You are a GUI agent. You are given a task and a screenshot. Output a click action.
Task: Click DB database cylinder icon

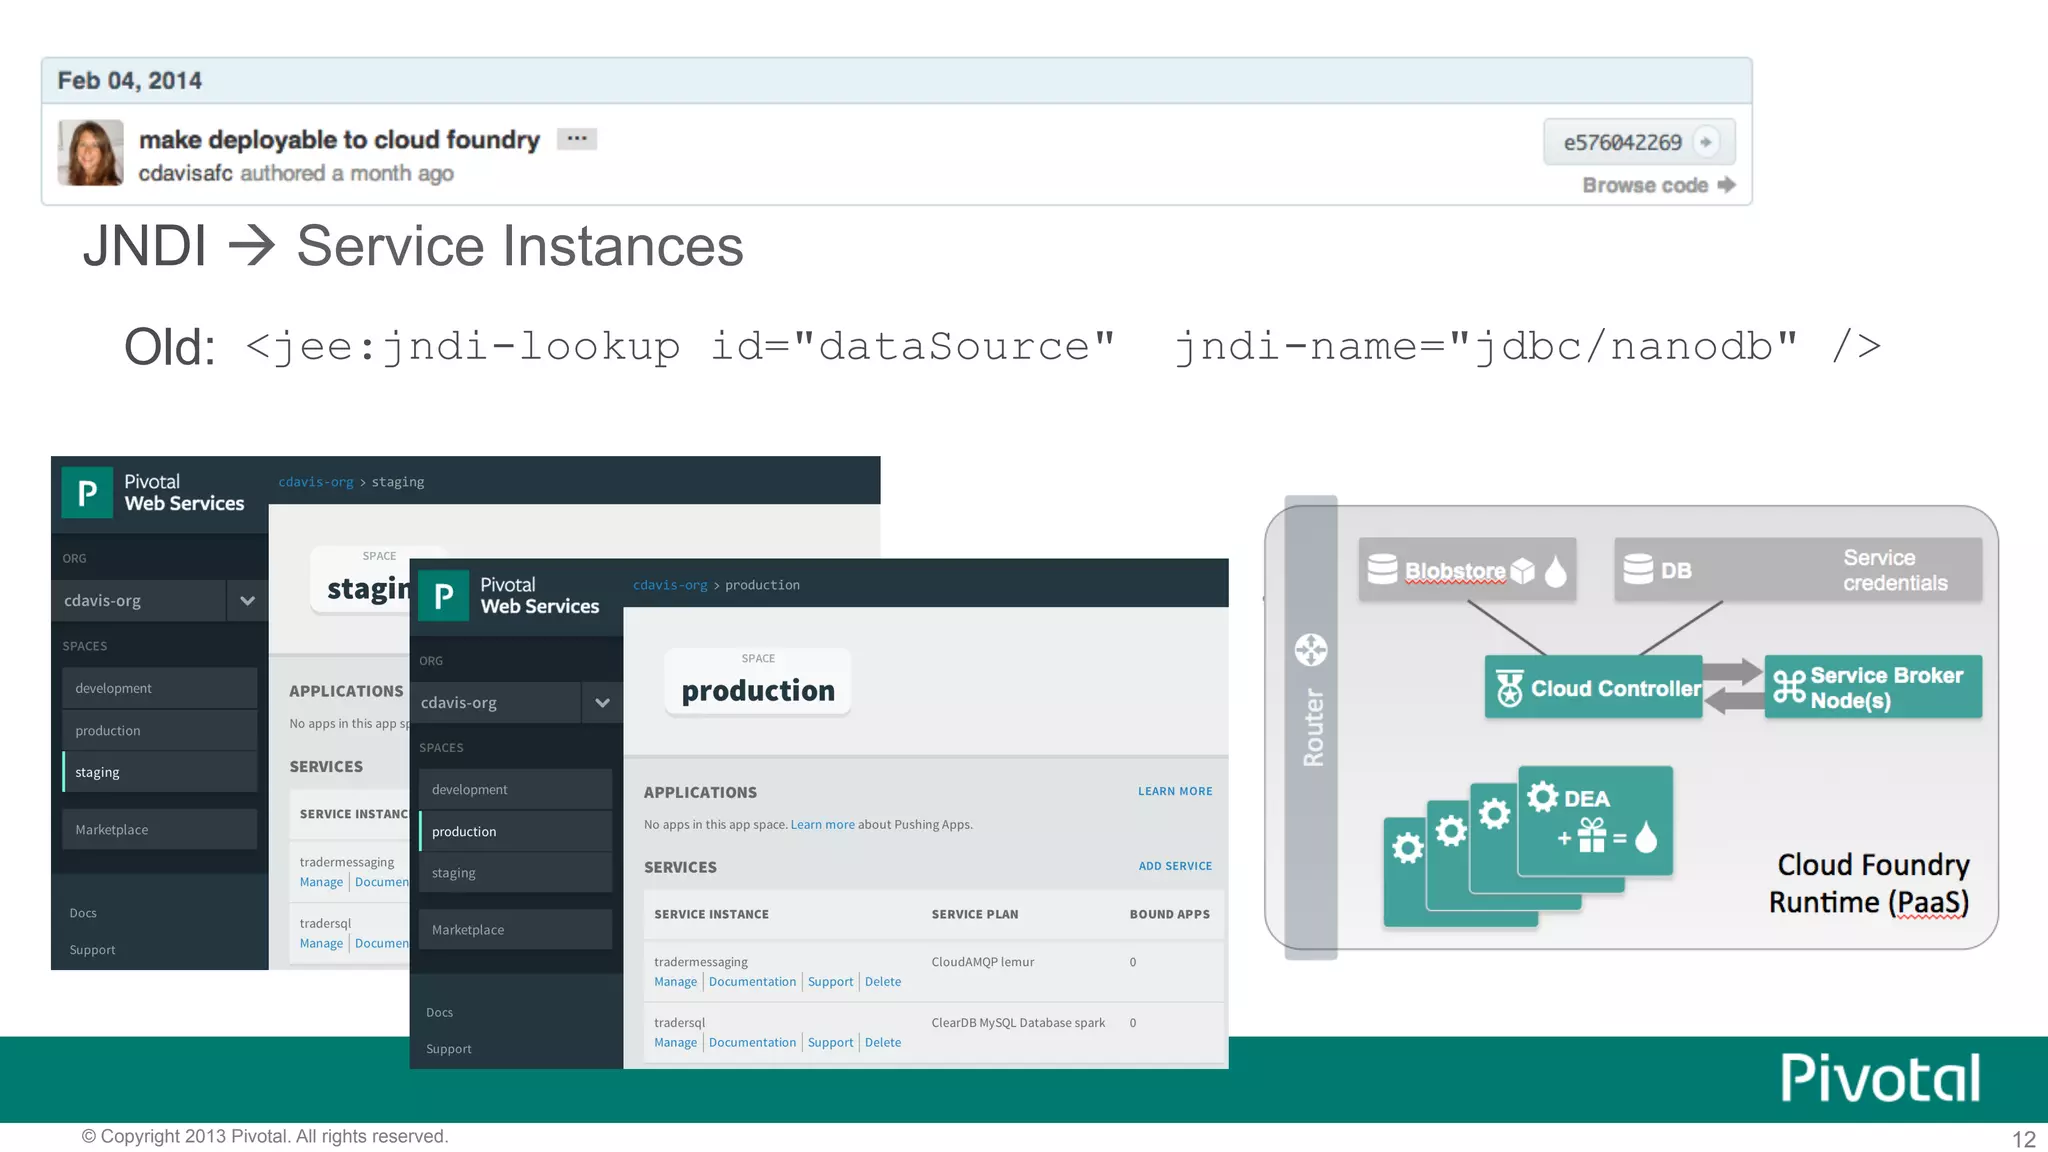coord(1638,569)
